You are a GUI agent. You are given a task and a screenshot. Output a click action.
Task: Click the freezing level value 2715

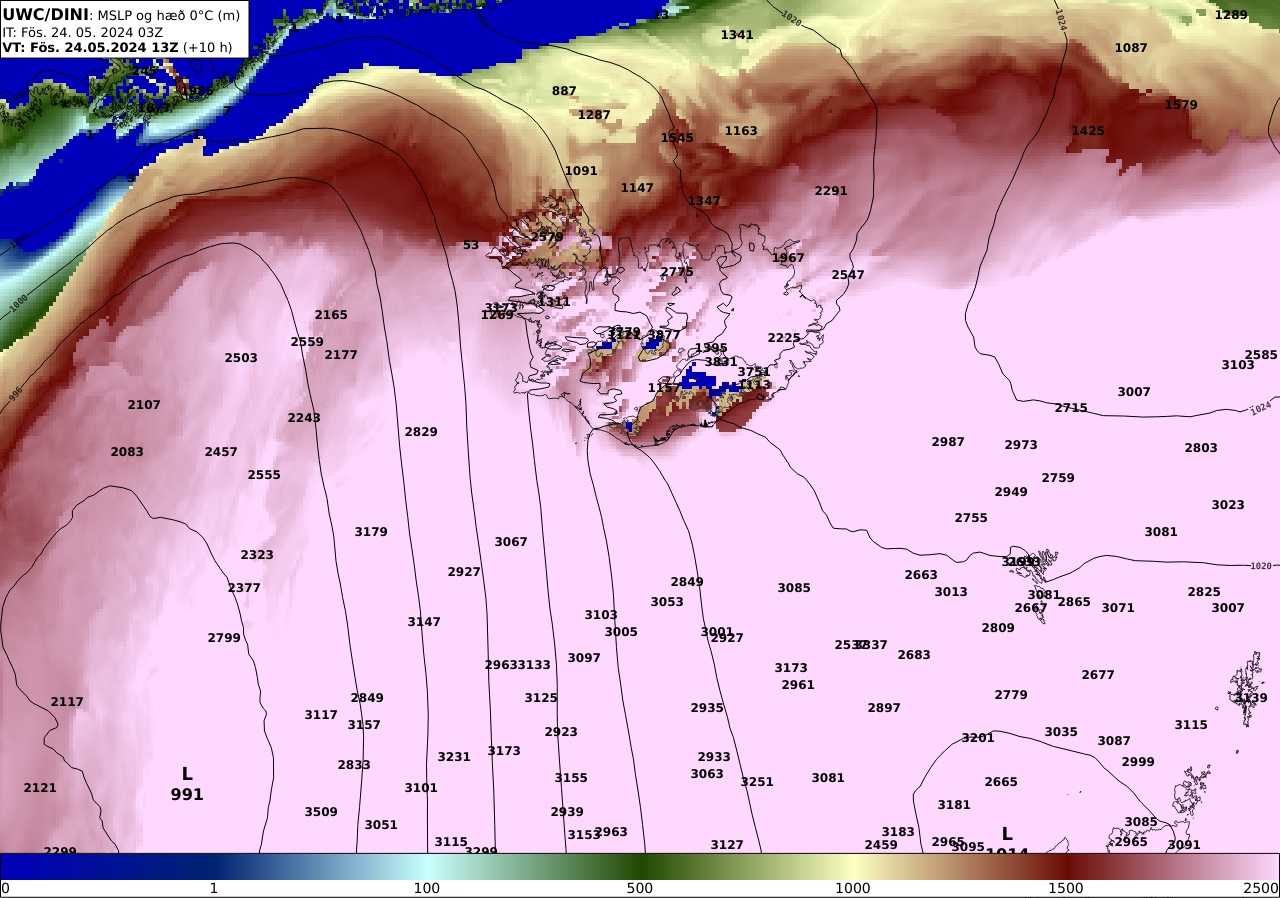(x=1071, y=408)
